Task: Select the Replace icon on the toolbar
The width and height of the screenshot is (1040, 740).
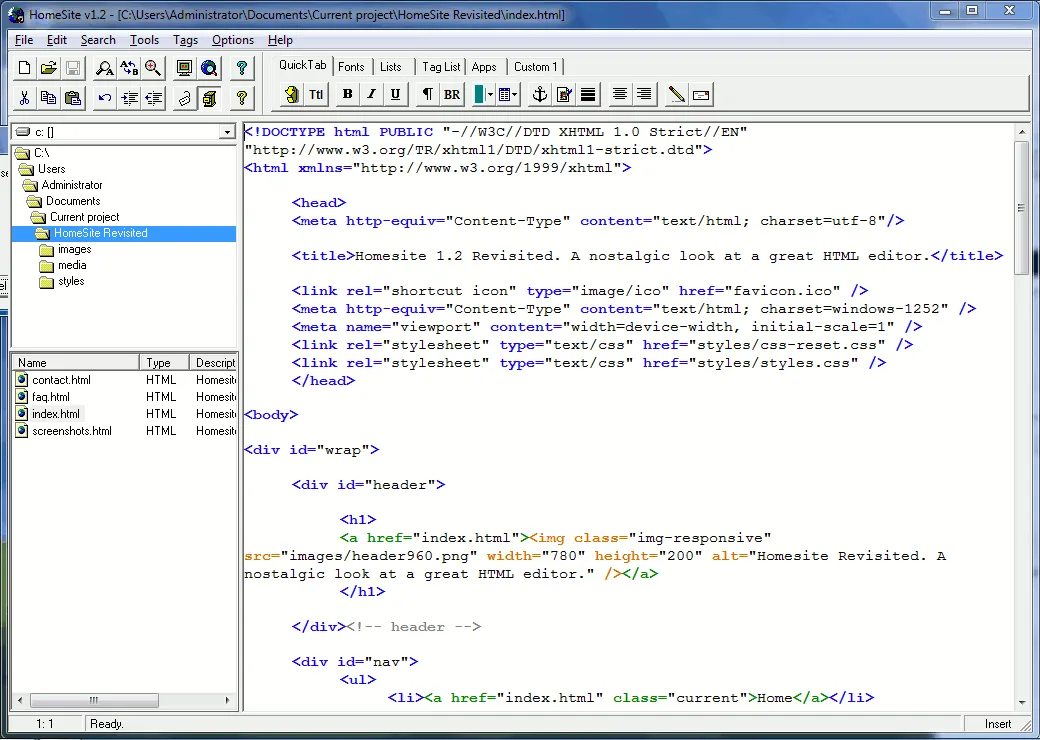Action: [x=129, y=67]
